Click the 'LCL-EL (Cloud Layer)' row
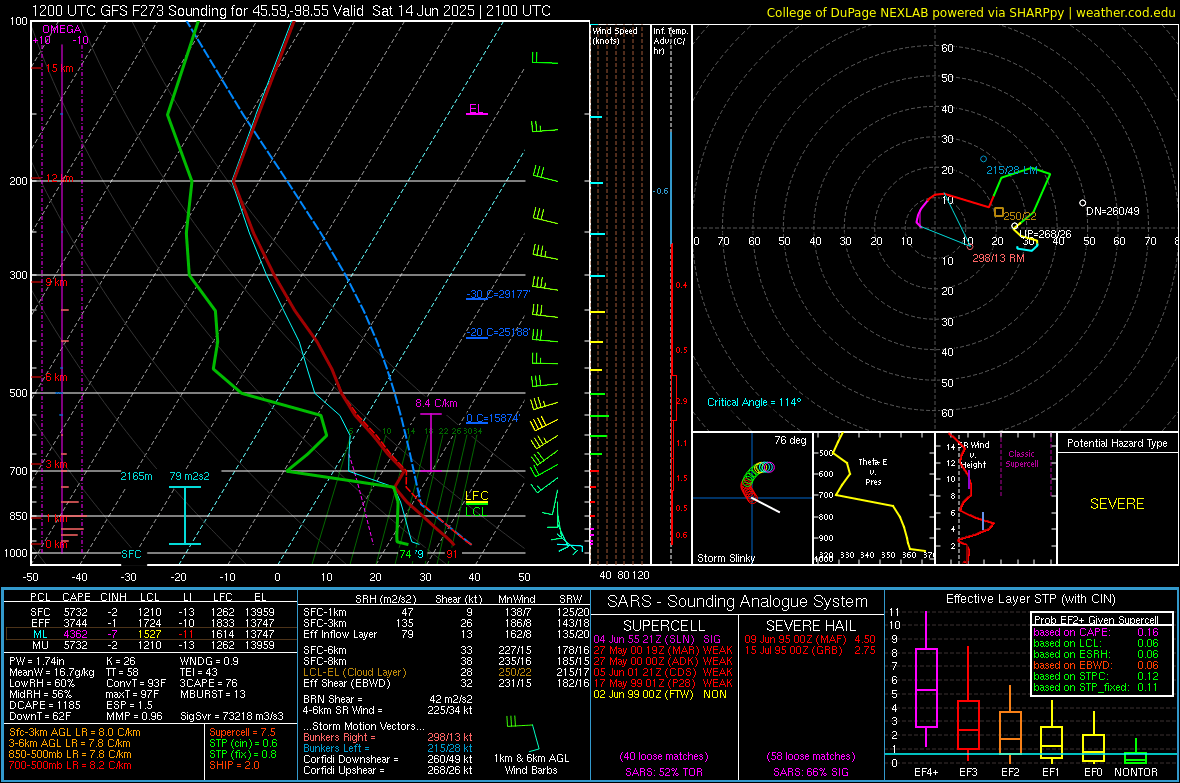 point(446,672)
